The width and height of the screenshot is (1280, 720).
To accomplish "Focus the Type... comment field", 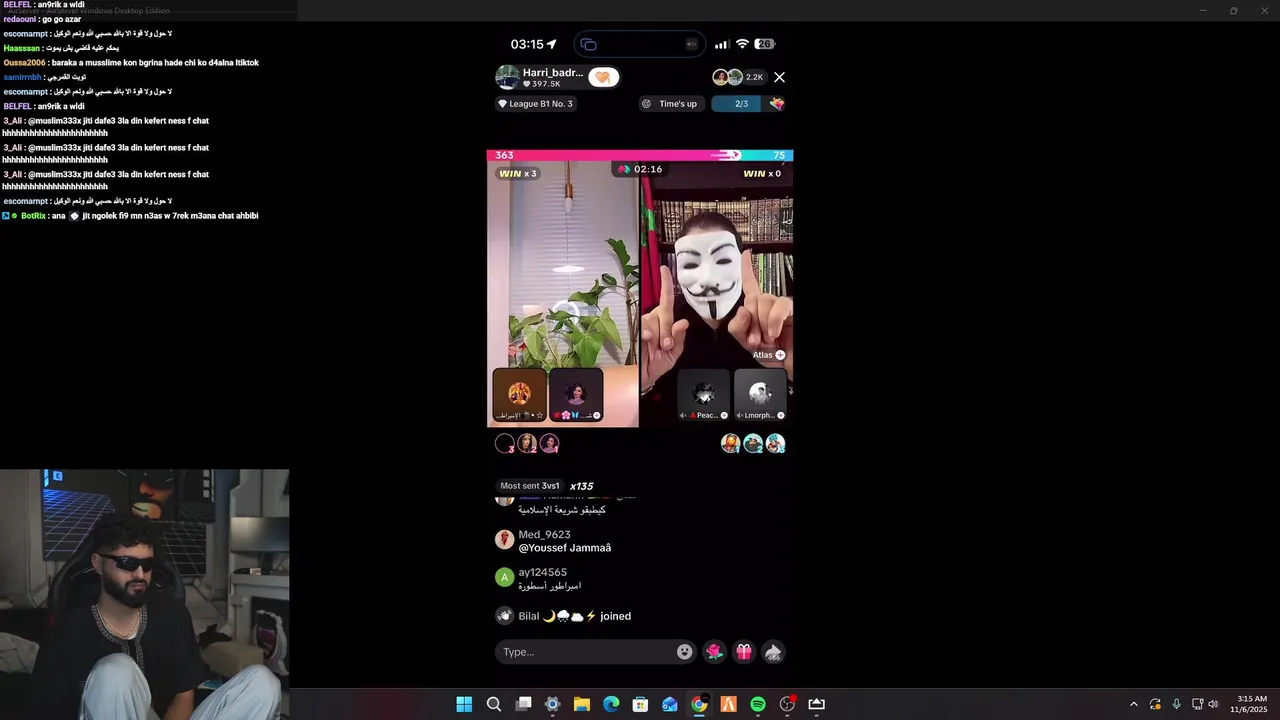I will [x=596, y=652].
